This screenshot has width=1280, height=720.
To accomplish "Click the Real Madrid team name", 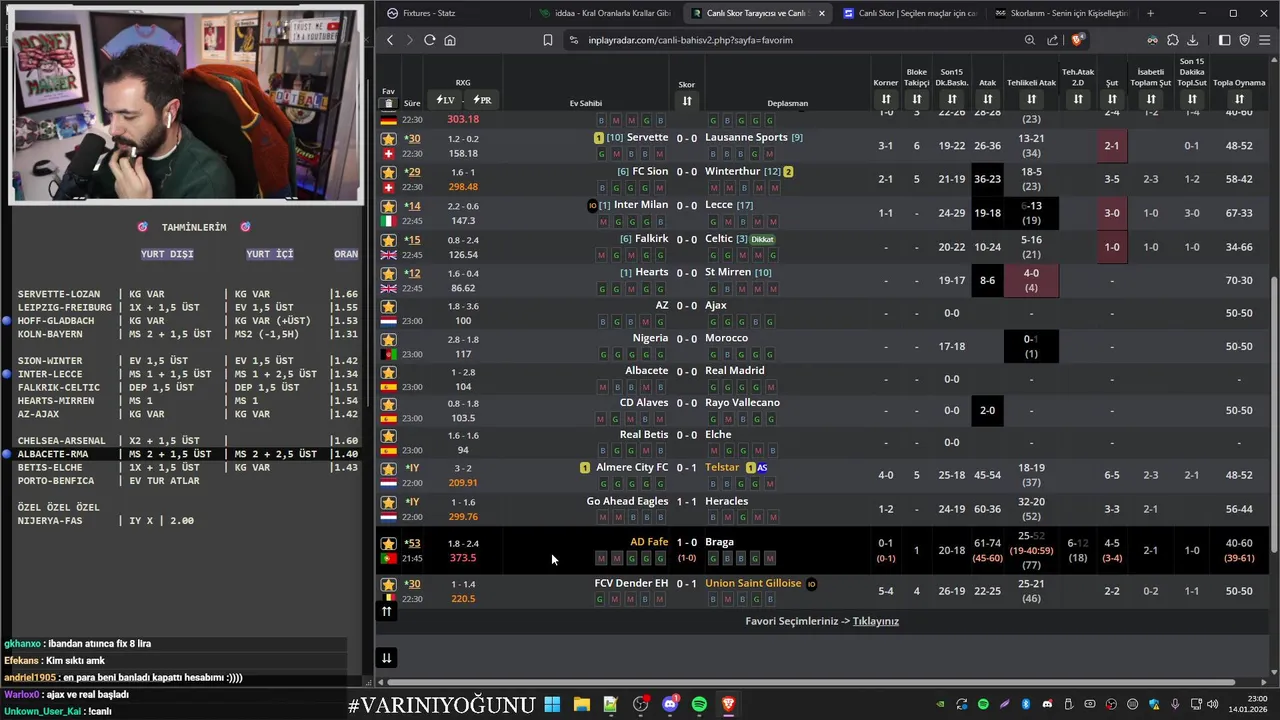I will (735, 370).
